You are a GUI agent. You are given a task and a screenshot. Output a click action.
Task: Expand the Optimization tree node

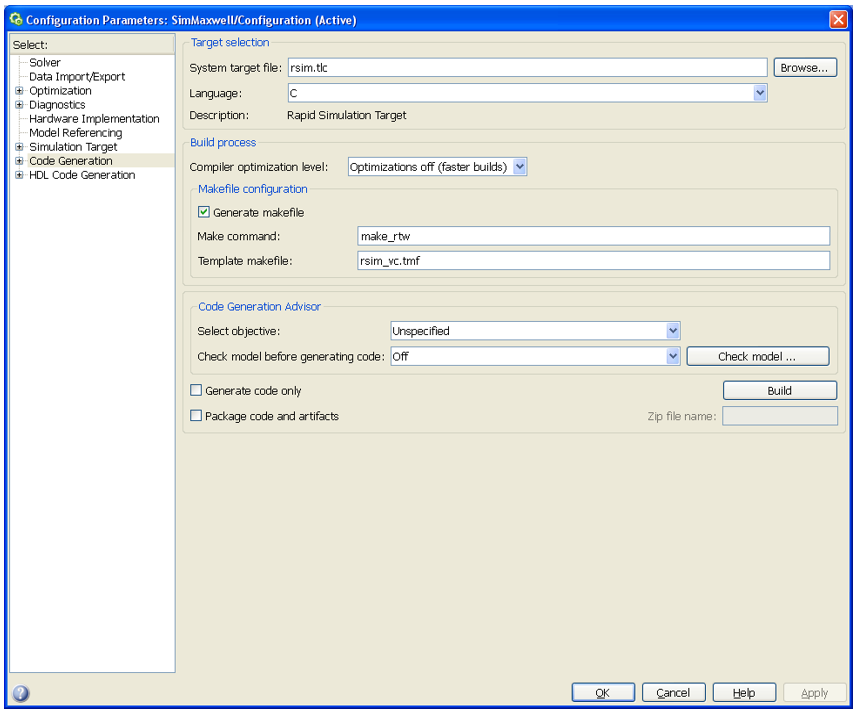19,90
